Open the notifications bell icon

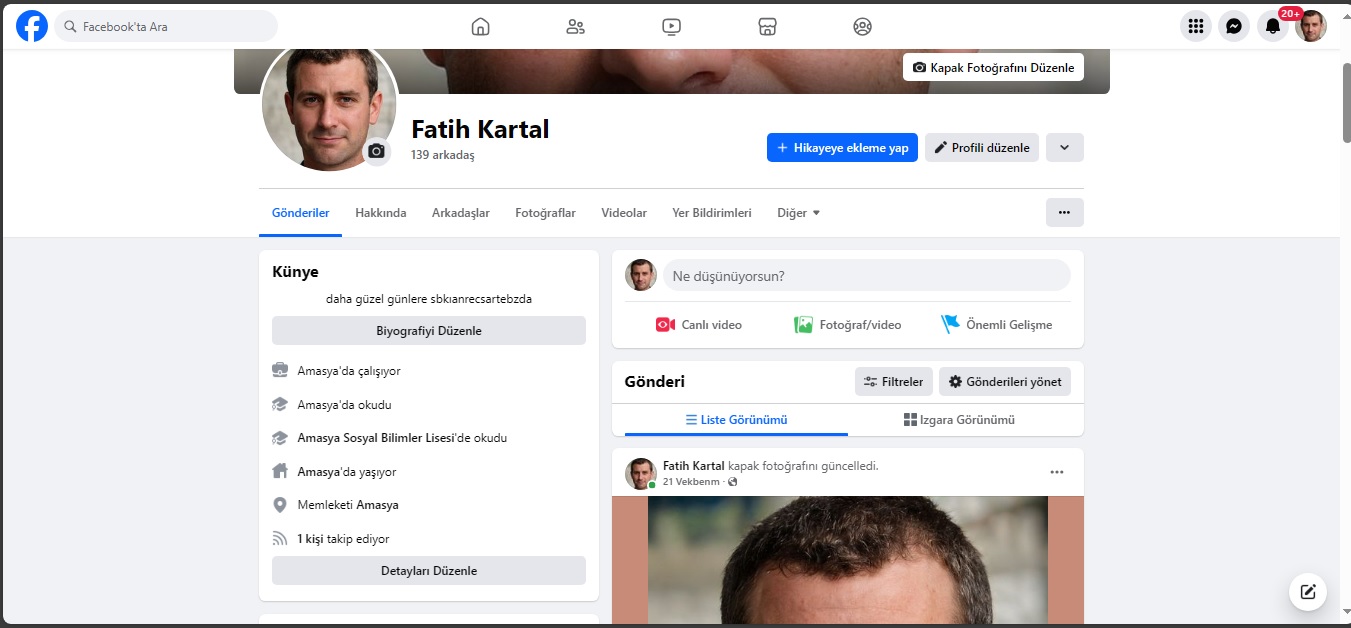coord(1272,26)
